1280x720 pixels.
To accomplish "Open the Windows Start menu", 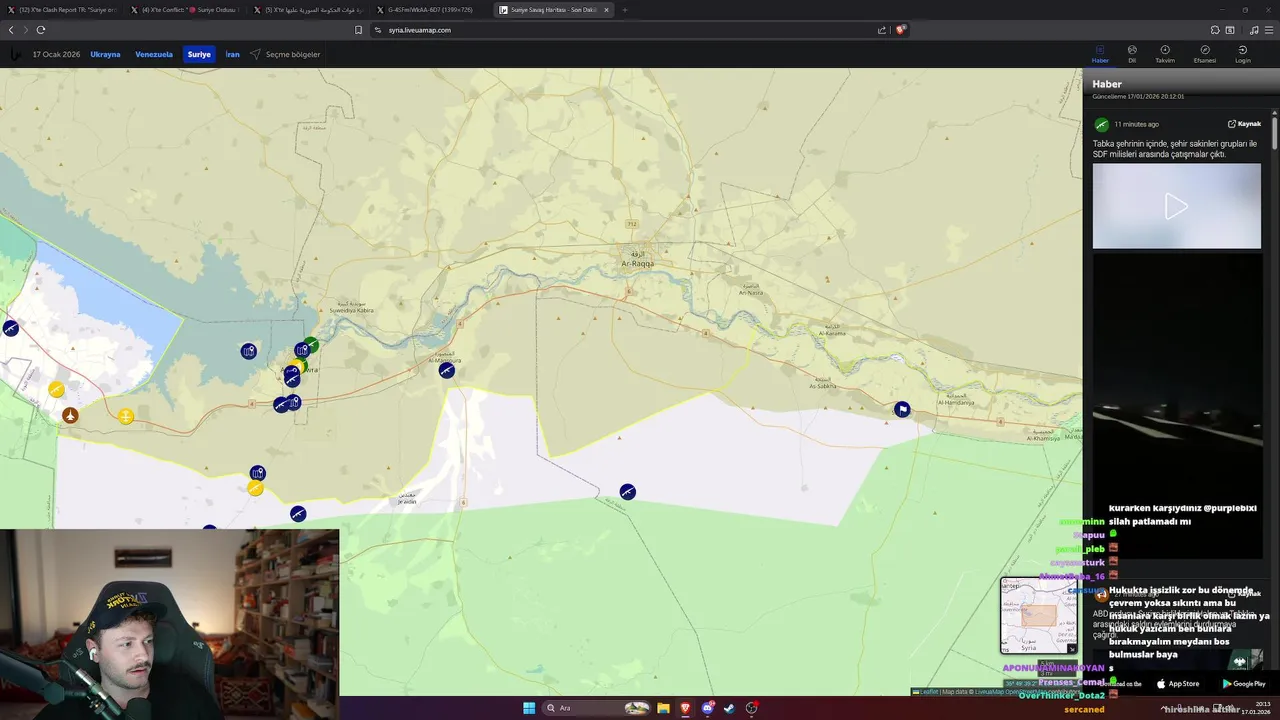I will point(529,708).
